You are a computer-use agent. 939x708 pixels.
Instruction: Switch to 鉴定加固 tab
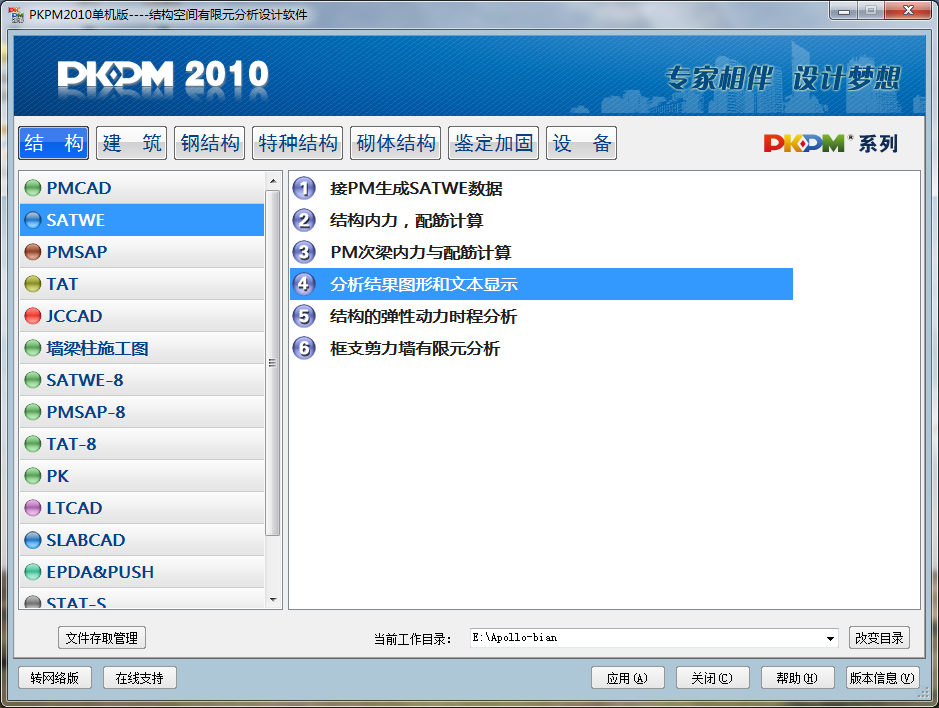click(493, 143)
